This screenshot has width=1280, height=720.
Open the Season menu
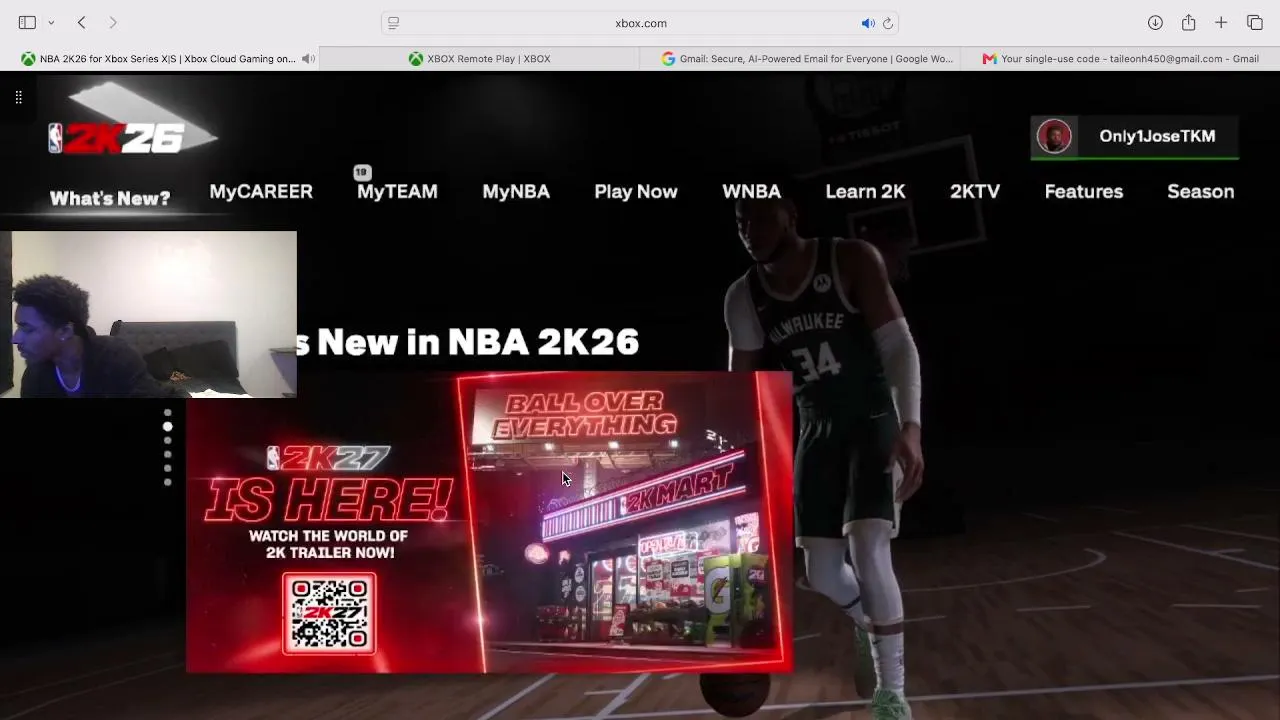click(x=1201, y=191)
